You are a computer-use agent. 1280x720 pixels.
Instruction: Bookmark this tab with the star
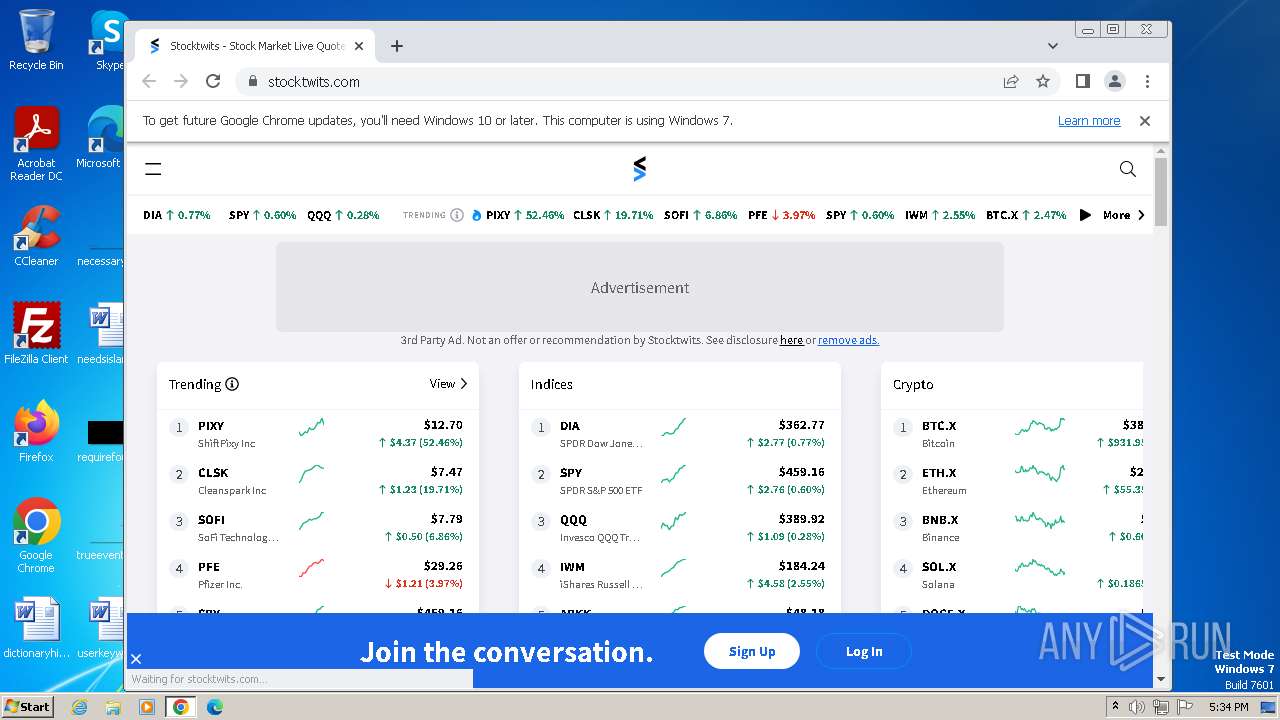tap(1043, 82)
